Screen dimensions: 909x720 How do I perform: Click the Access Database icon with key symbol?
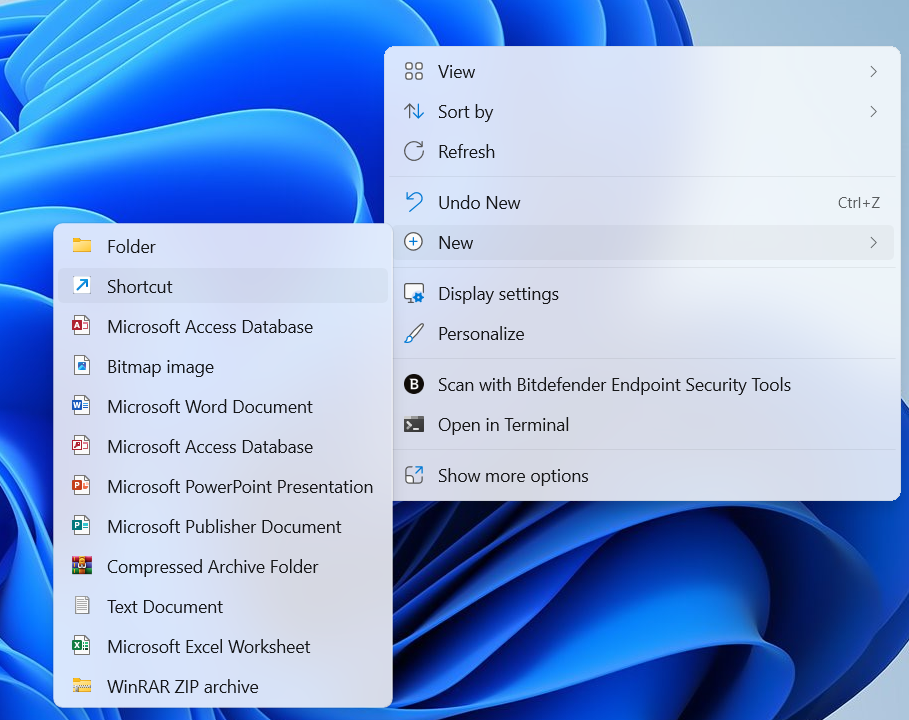click(x=81, y=445)
